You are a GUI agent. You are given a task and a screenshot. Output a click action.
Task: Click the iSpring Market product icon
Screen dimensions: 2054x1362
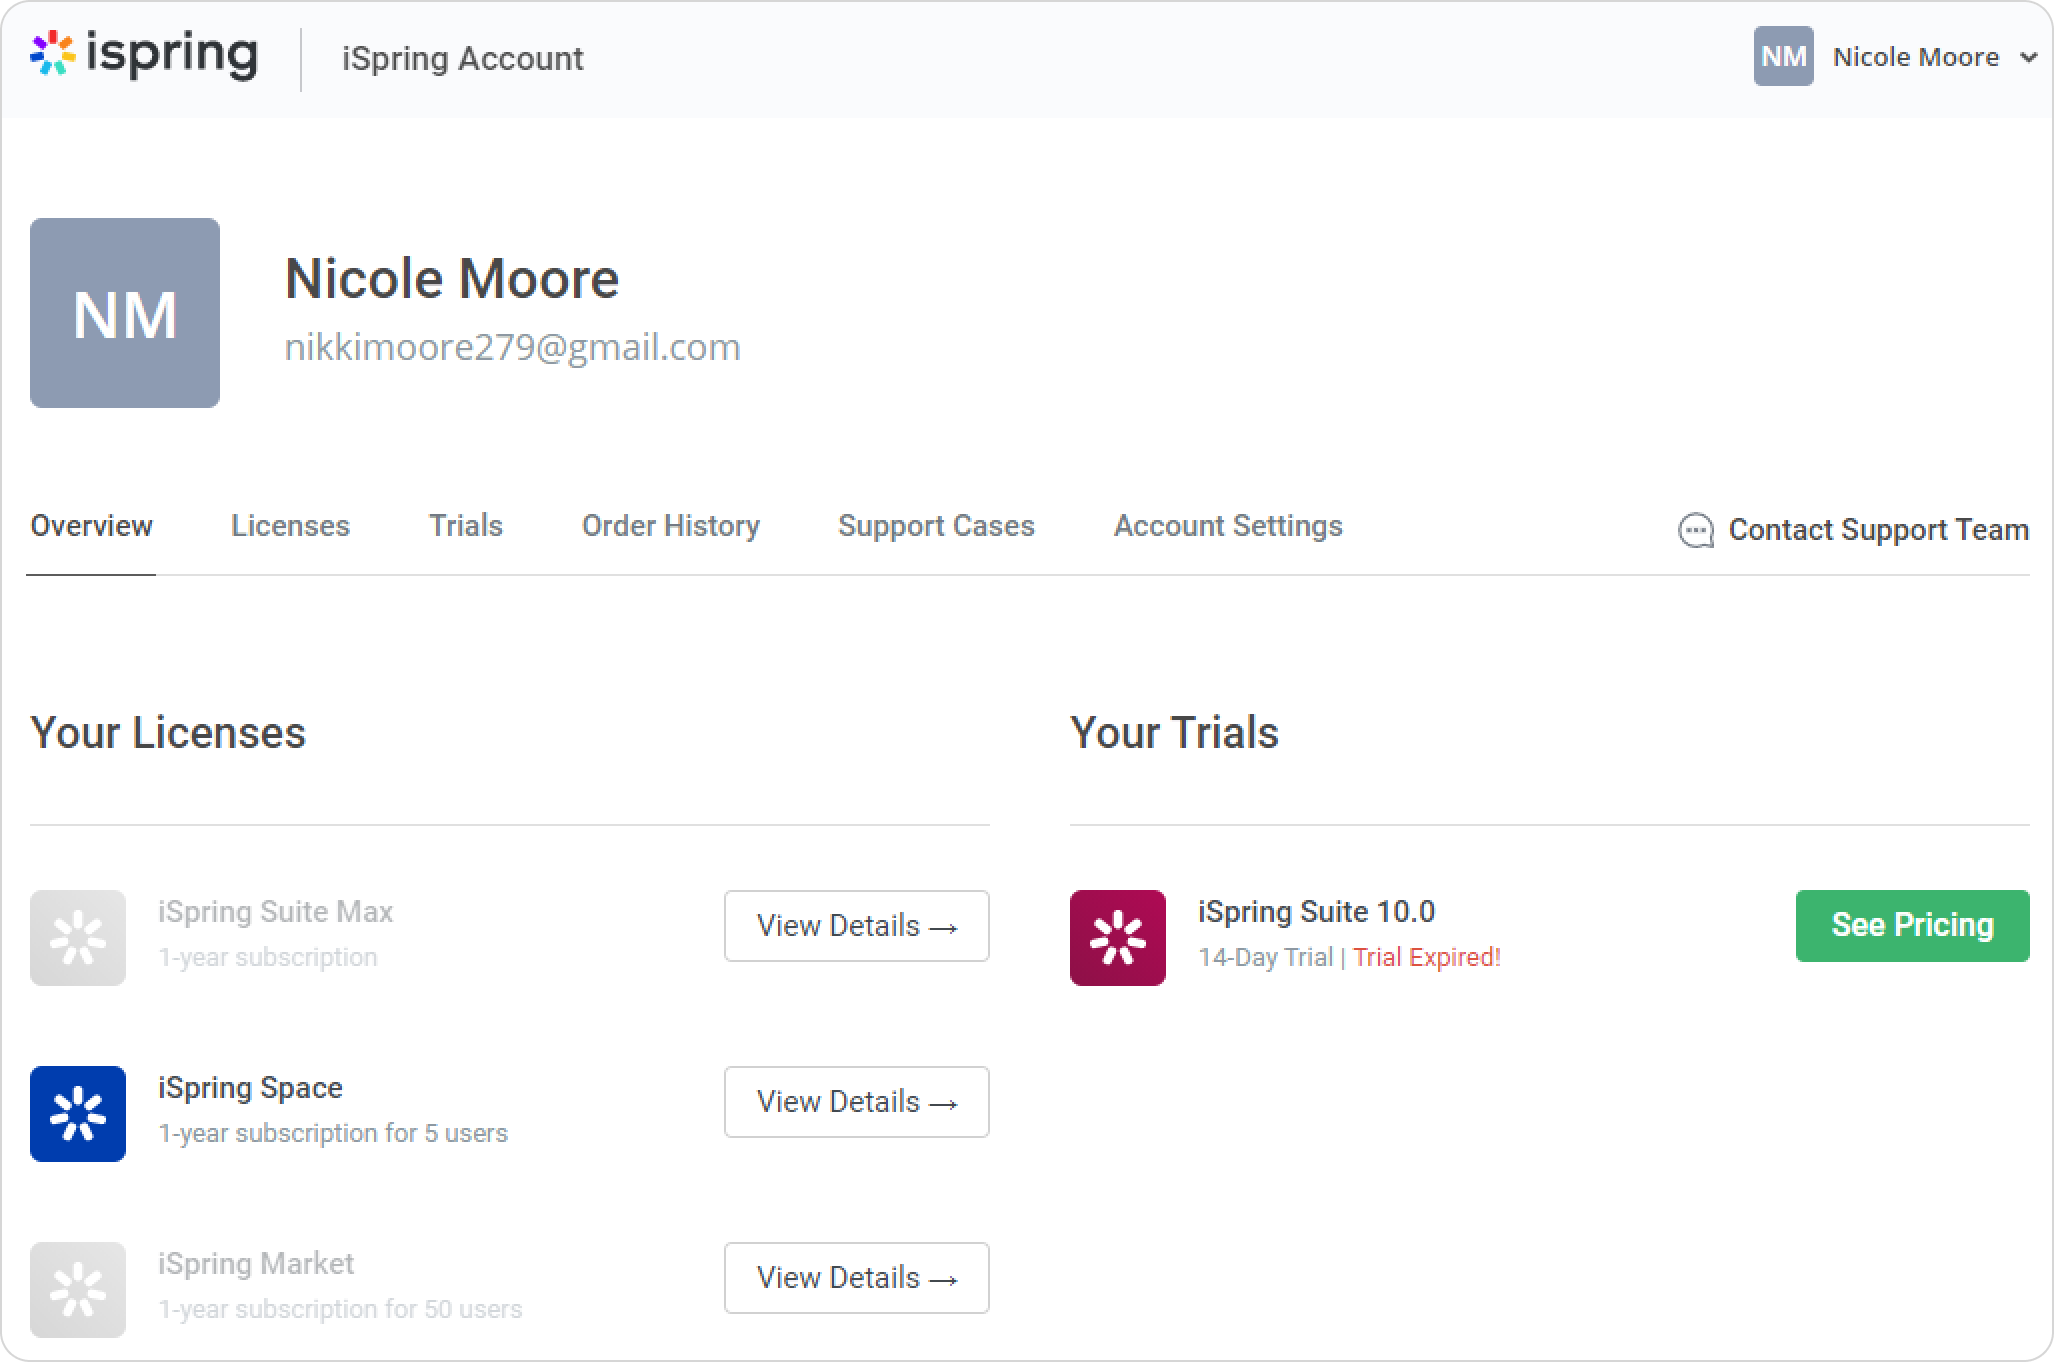click(78, 1290)
